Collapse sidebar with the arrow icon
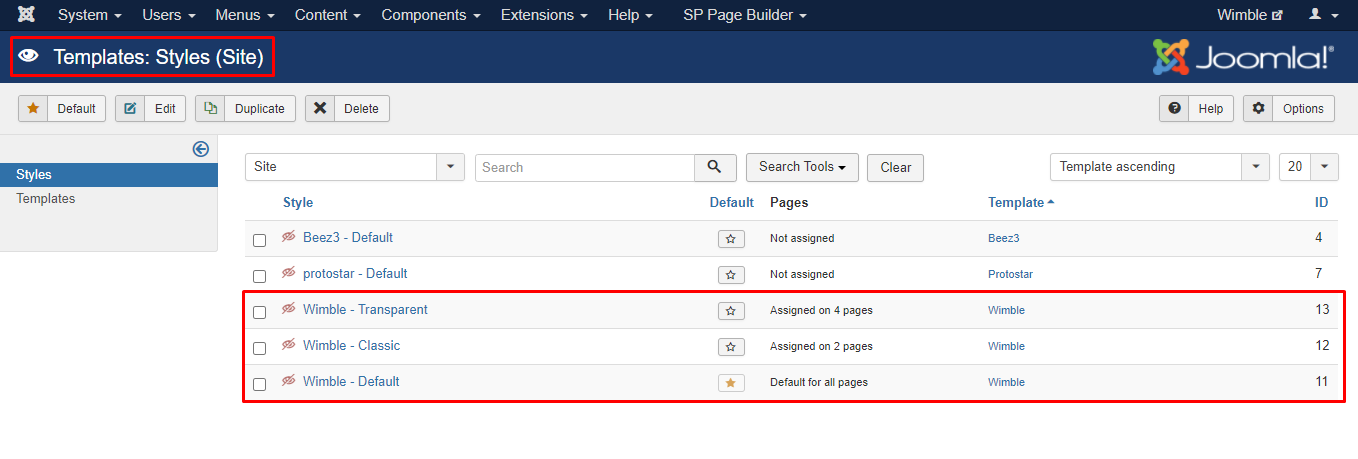 pyautogui.click(x=200, y=149)
